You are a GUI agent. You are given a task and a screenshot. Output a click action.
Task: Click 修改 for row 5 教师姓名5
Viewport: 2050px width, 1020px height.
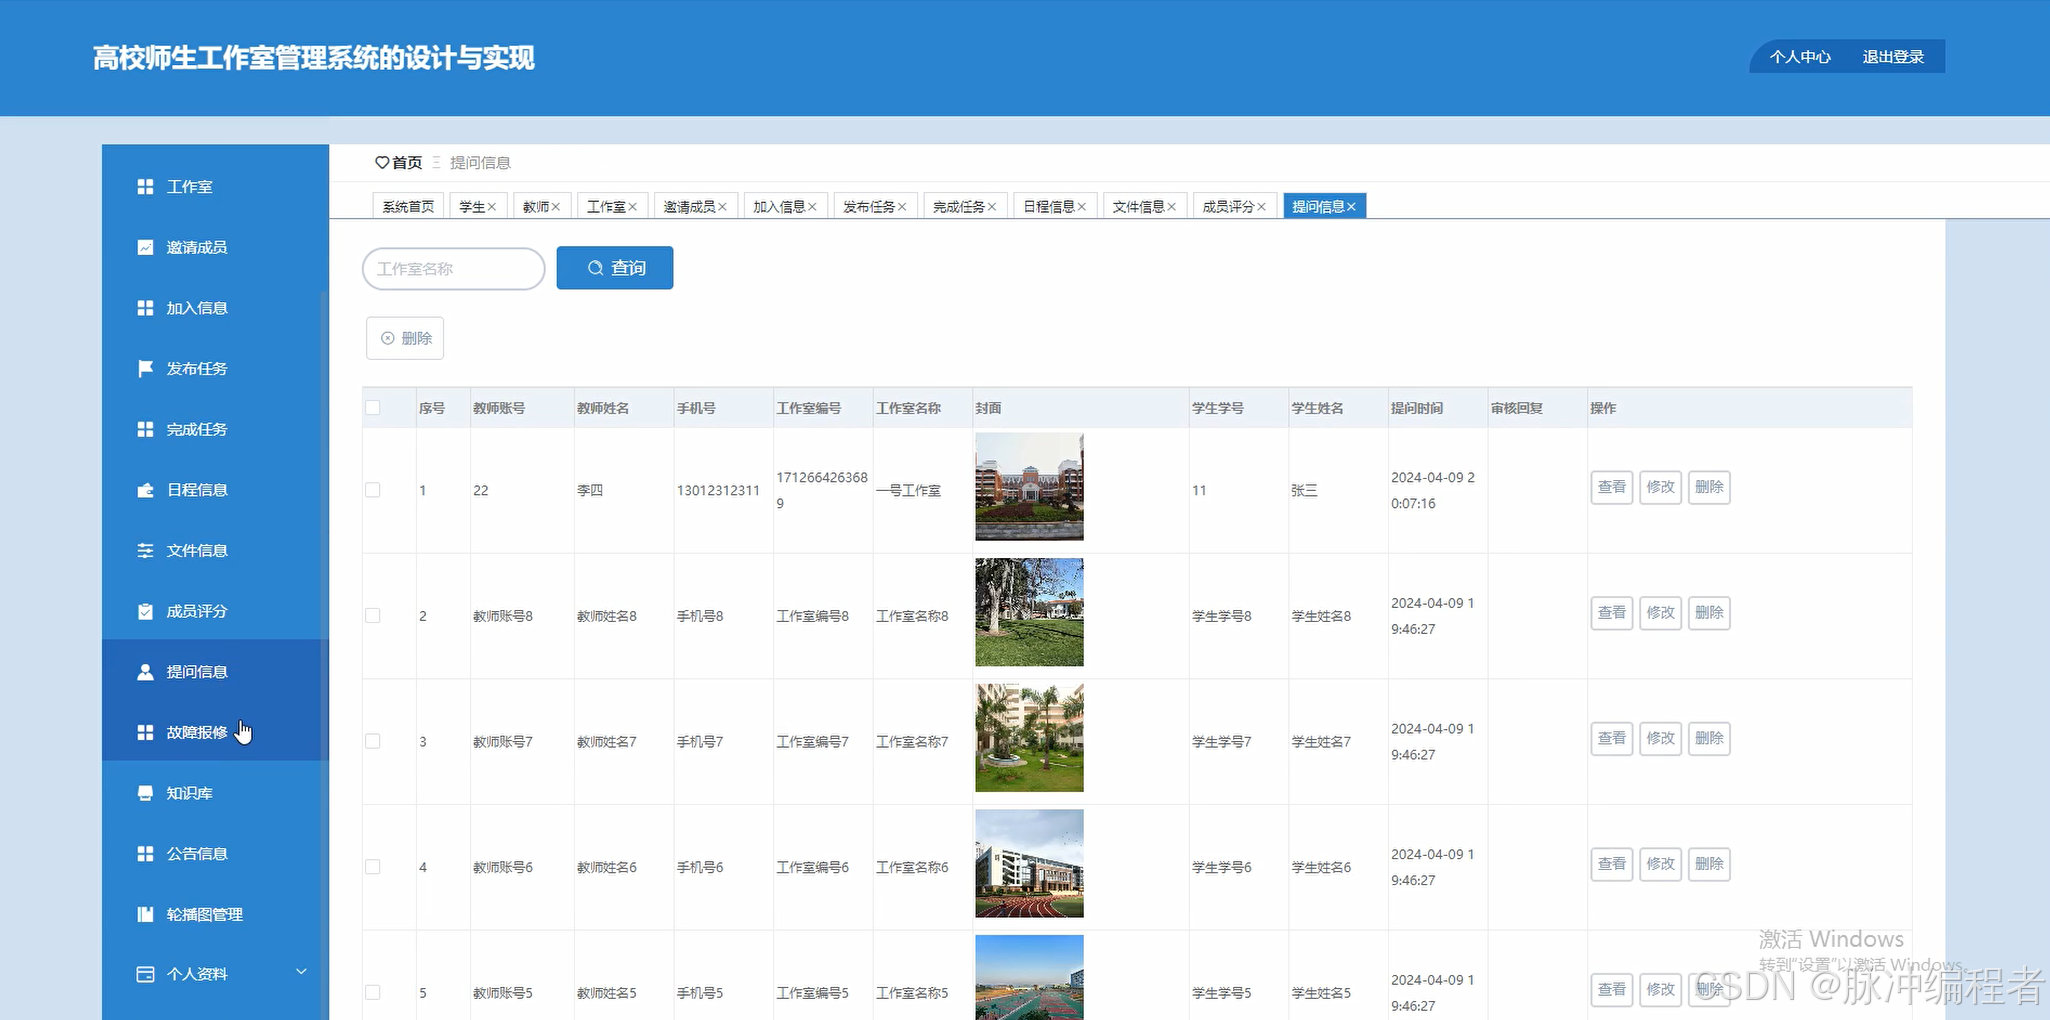pyautogui.click(x=1661, y=990)
